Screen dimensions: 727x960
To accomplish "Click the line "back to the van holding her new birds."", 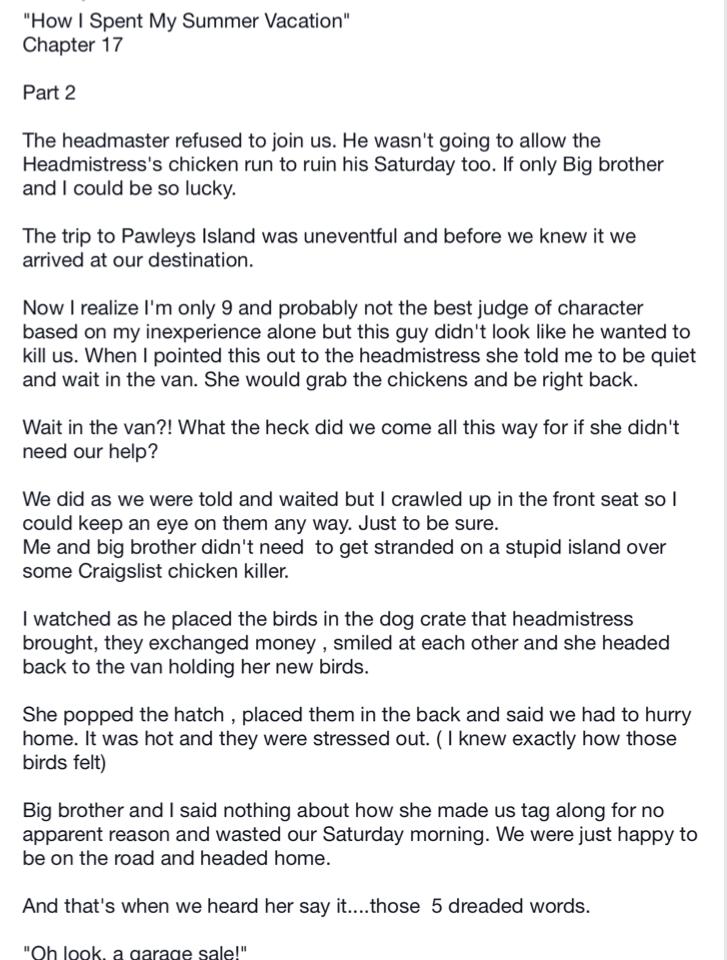I will click(195, 667).
